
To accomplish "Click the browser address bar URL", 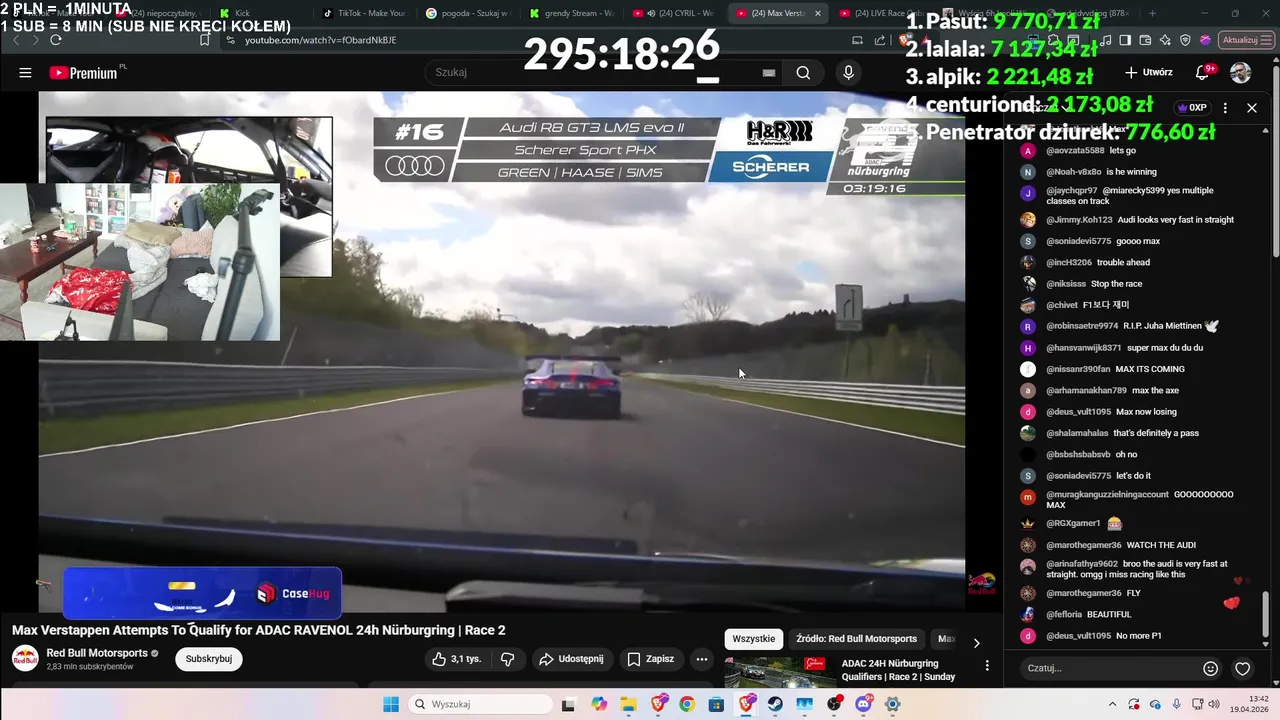I will coord(321,40).
